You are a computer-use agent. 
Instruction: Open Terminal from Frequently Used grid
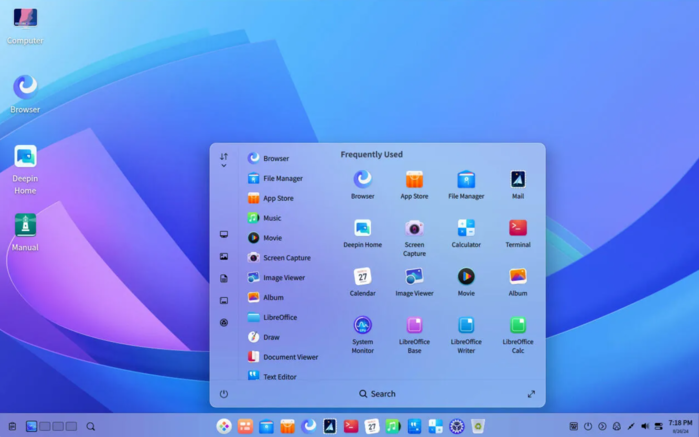pyautogui.click(x=517, y=229)
